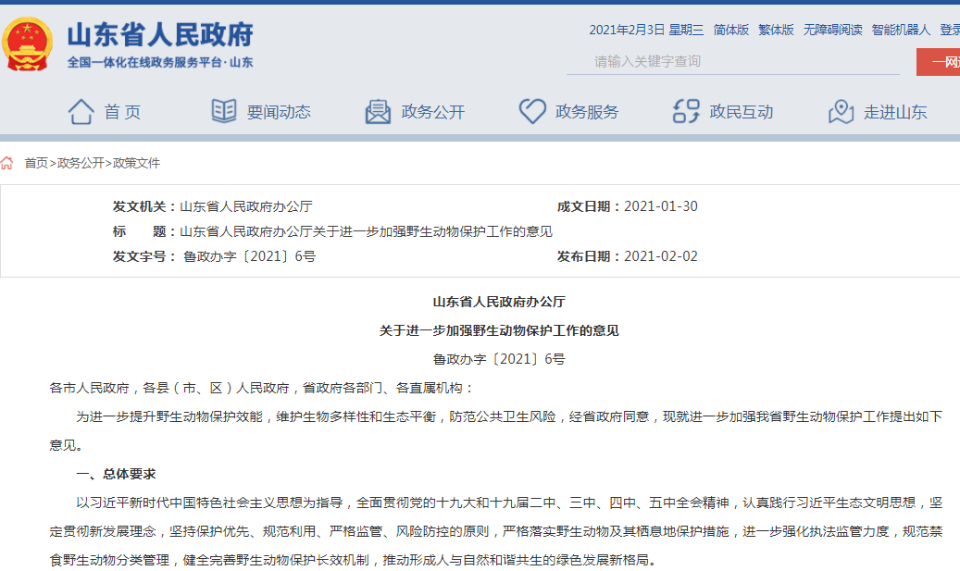Click the heart icon for 政务服务
Image resolution: width=960 pixels, height=571 pixels.
pyautogui.click(x=532, y=112)
